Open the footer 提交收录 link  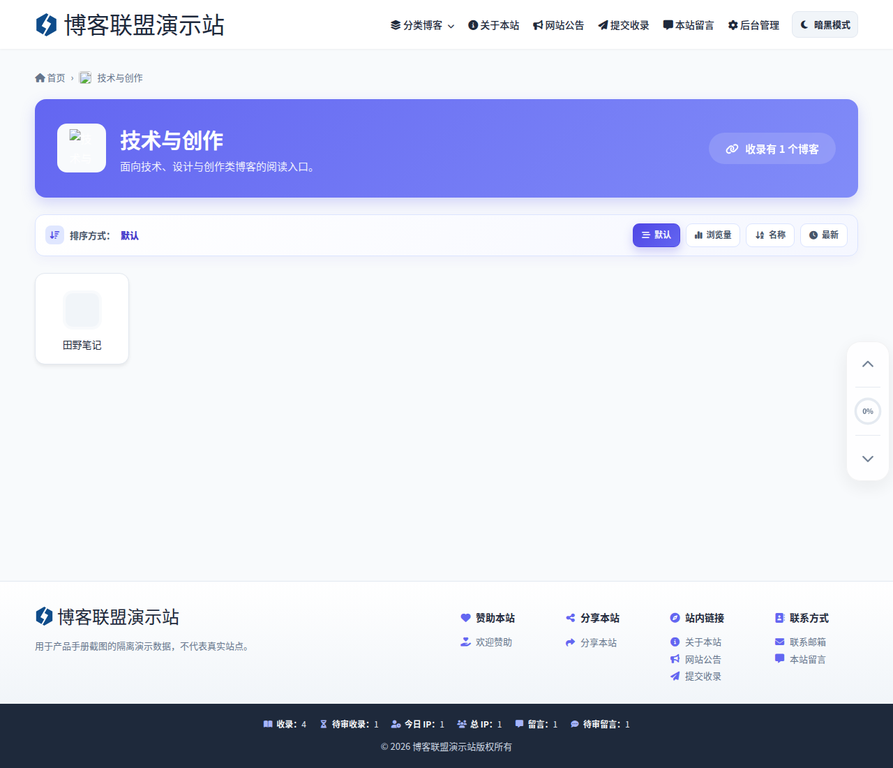(696, 676)
